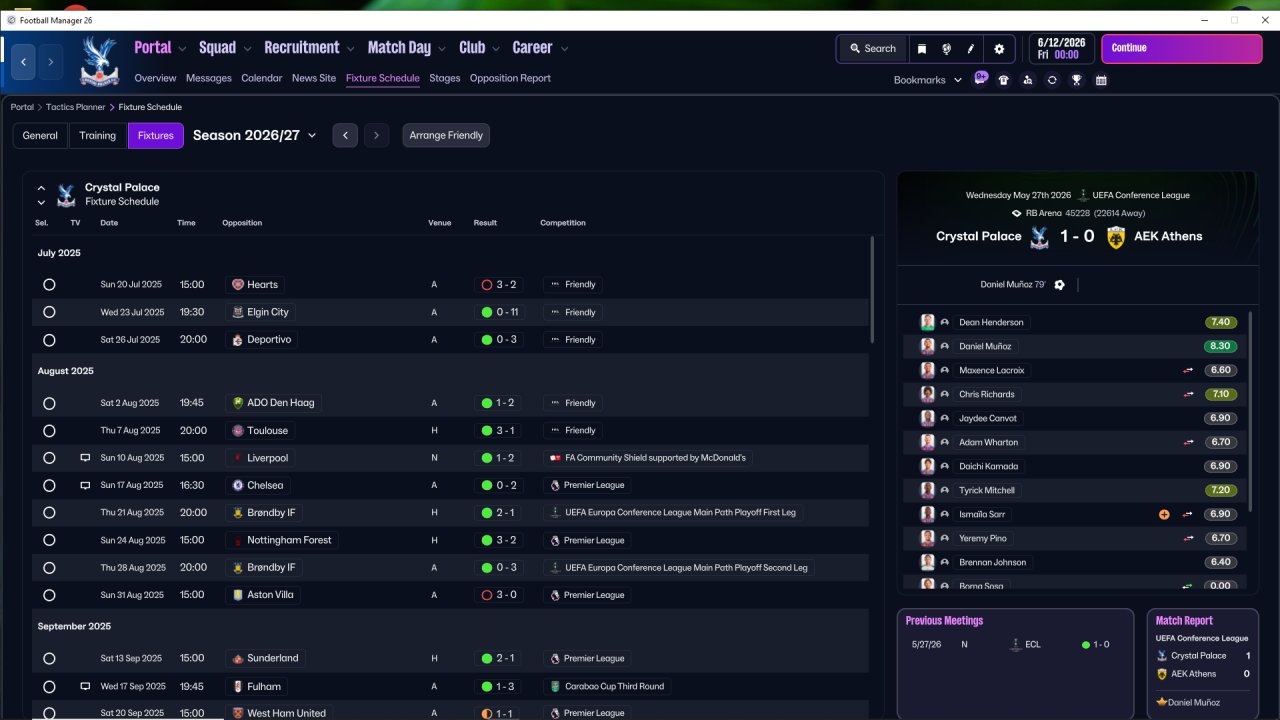Click the TV broadcast icon for the Fulham match
The width and height of the screenshot is (1280, 720).
tap(85, 686)
